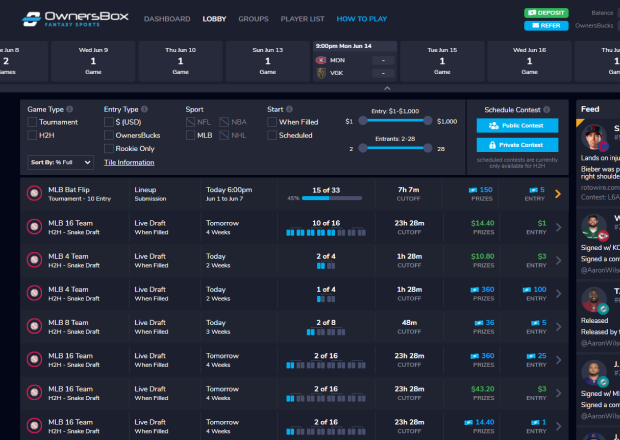Click the 10 of 16 filled slots indicator
620x440 pixels.
coord(326,232)
